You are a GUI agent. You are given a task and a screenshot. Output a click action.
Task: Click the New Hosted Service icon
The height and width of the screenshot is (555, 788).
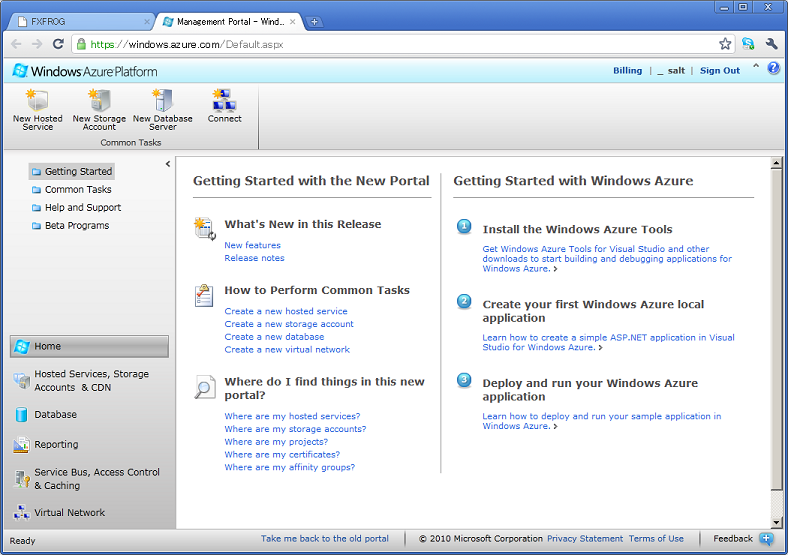37,101
